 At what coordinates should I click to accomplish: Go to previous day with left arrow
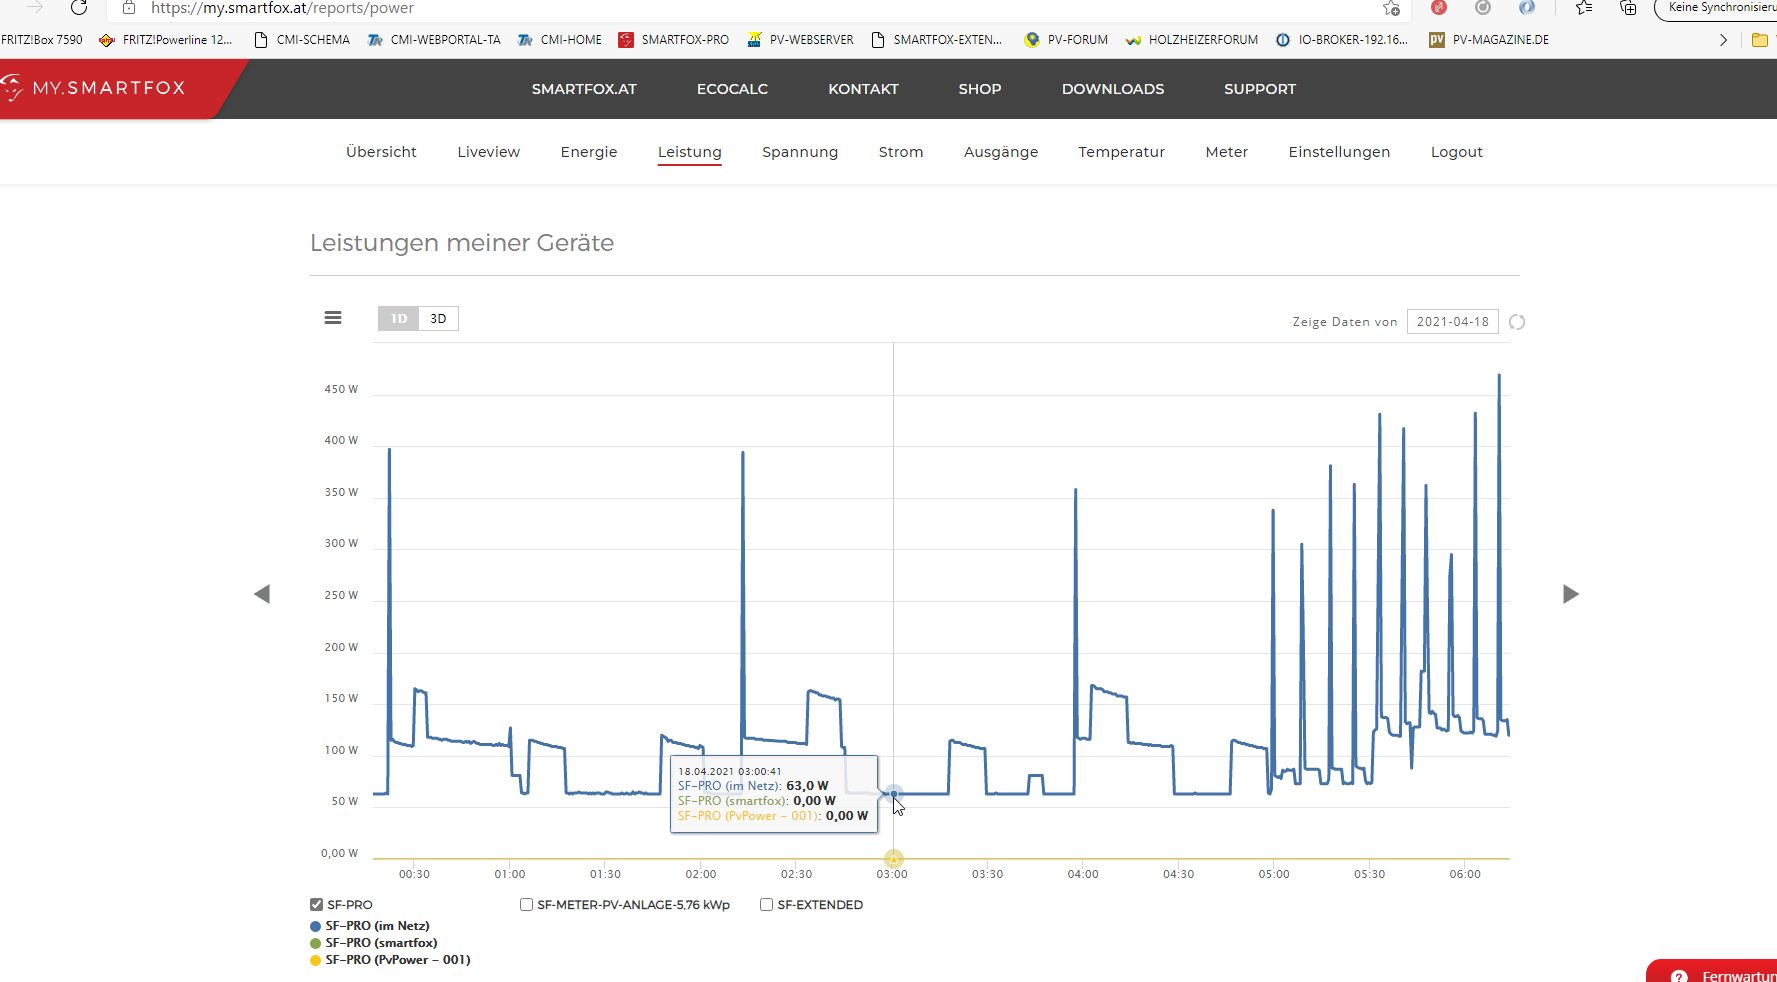[x=262, y=594]
